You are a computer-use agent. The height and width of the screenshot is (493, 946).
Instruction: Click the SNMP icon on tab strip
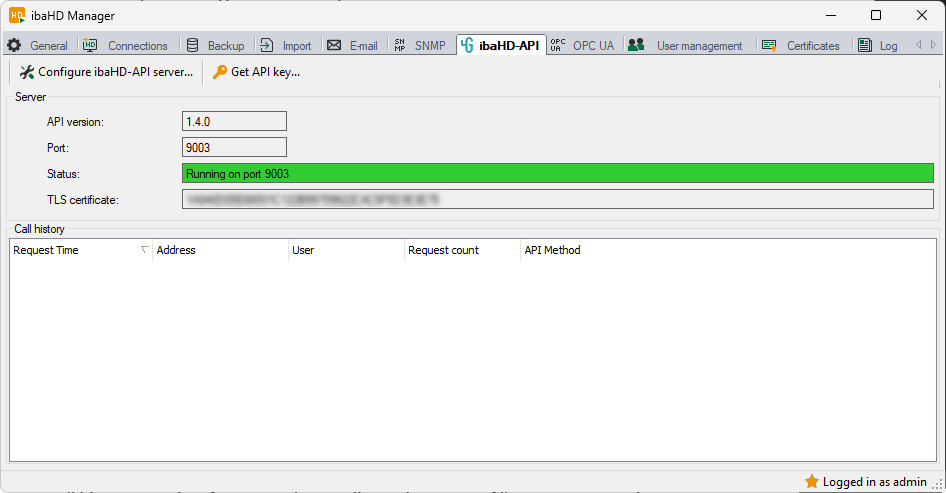pyautogui.click(x=399, y=45)
